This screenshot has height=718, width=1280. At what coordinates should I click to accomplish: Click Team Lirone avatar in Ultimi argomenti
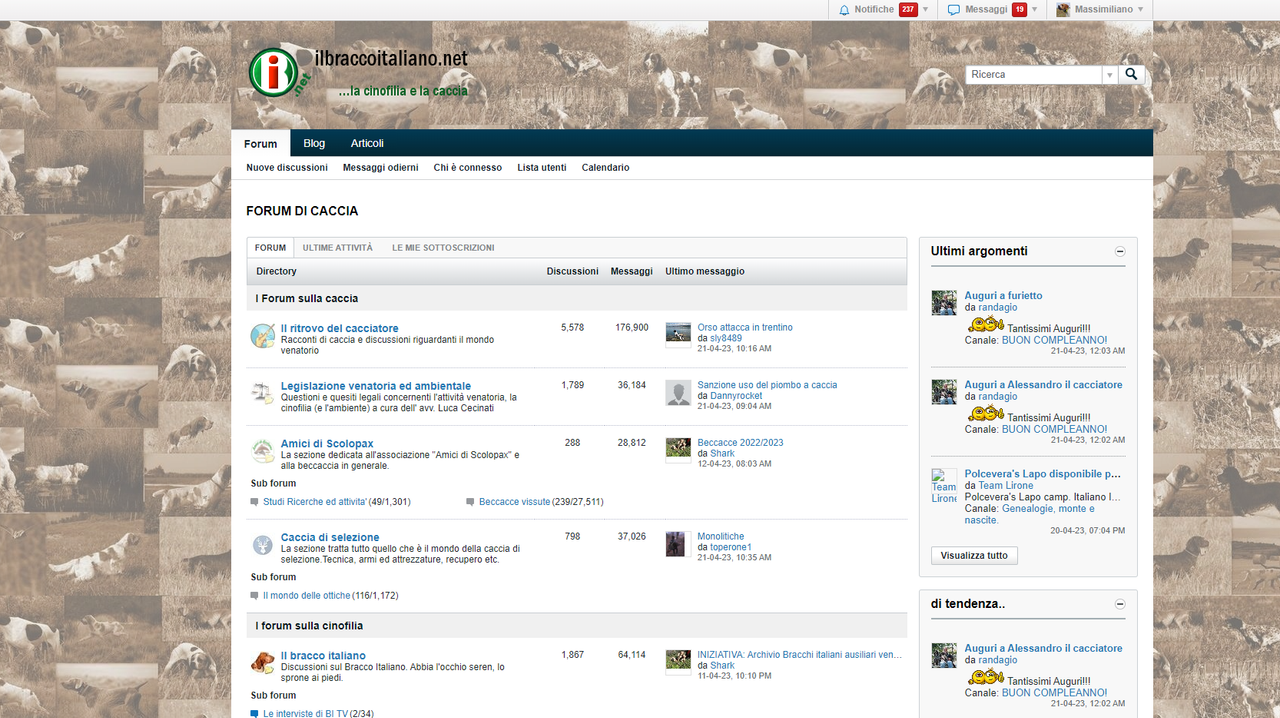944,486
